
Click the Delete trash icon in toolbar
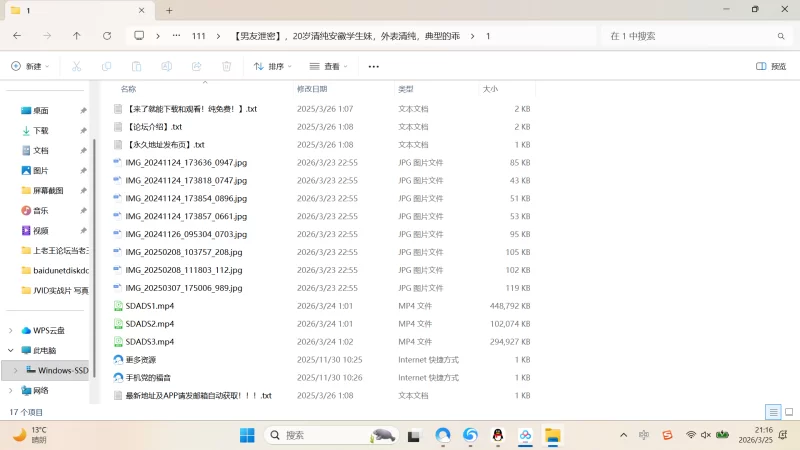(227, 66)
